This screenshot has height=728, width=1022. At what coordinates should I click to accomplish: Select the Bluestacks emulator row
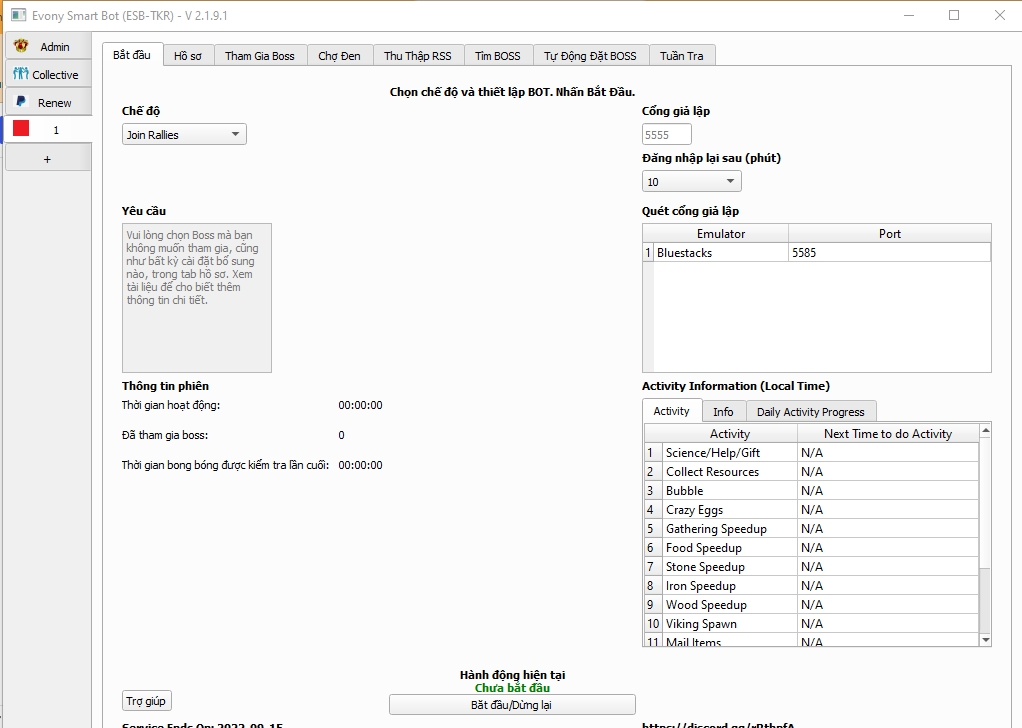coord(720,253)
